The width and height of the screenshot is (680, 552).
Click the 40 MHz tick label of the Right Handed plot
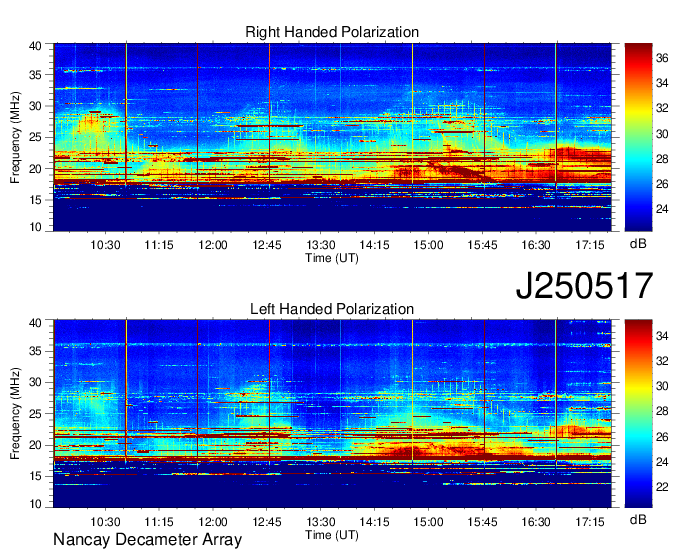(x=35, y=46)
